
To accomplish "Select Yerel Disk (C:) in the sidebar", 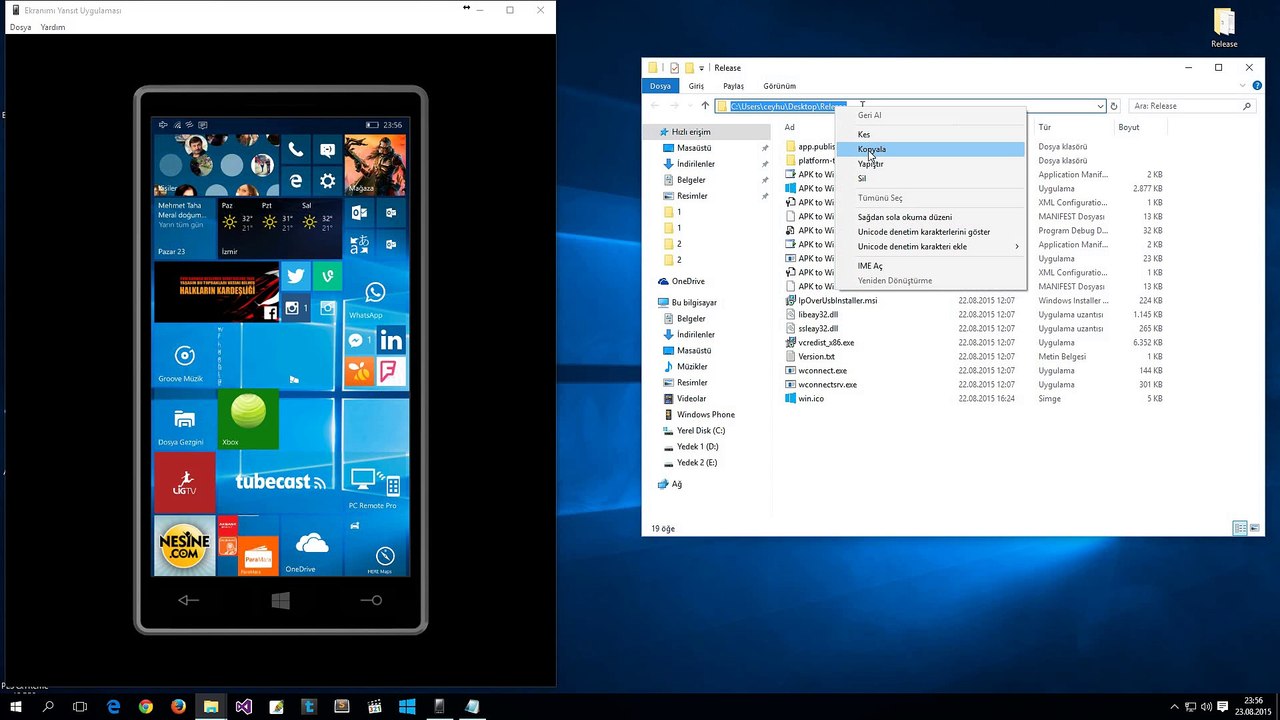I will [x=700, y=431].
